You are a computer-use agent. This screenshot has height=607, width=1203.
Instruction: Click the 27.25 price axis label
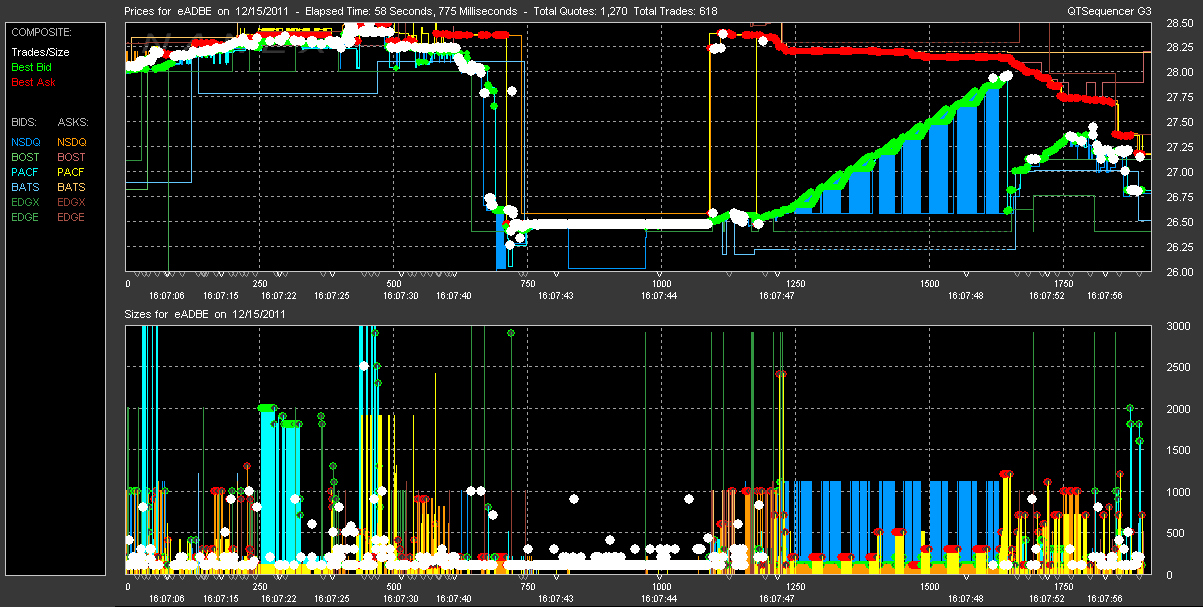point(1179,147)
